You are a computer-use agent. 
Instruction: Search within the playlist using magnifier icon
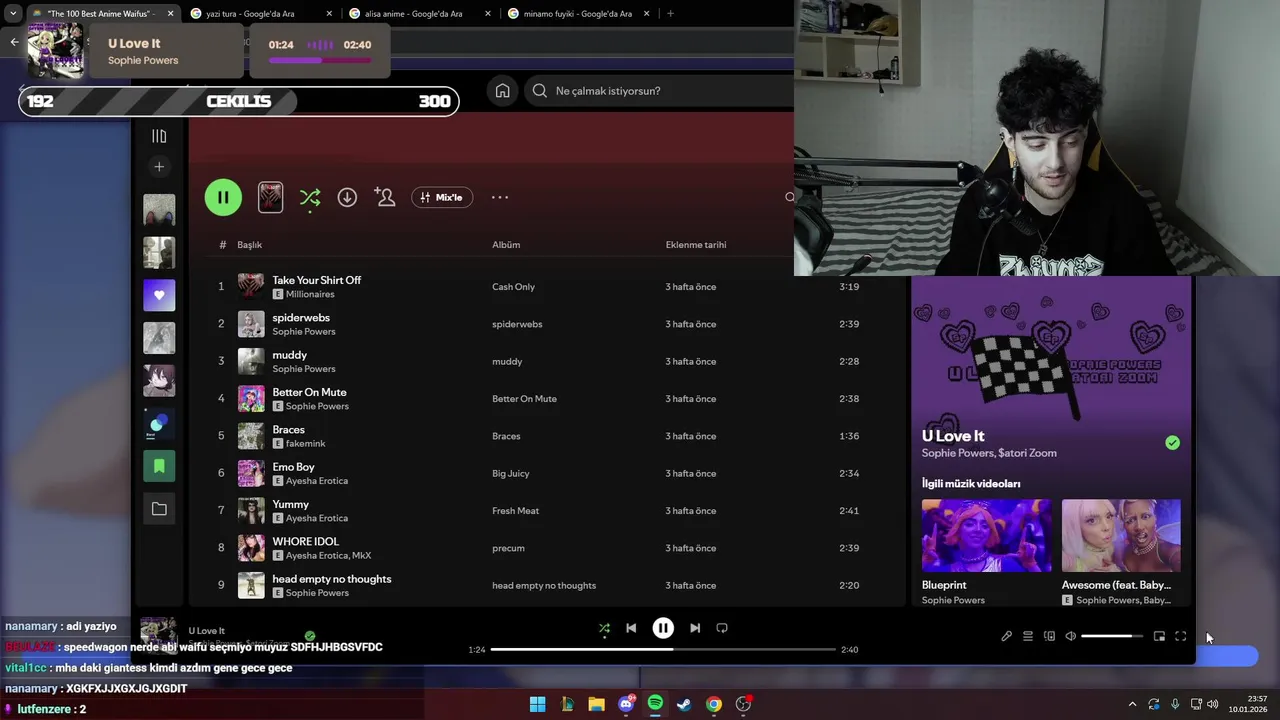tap(789, 197)
